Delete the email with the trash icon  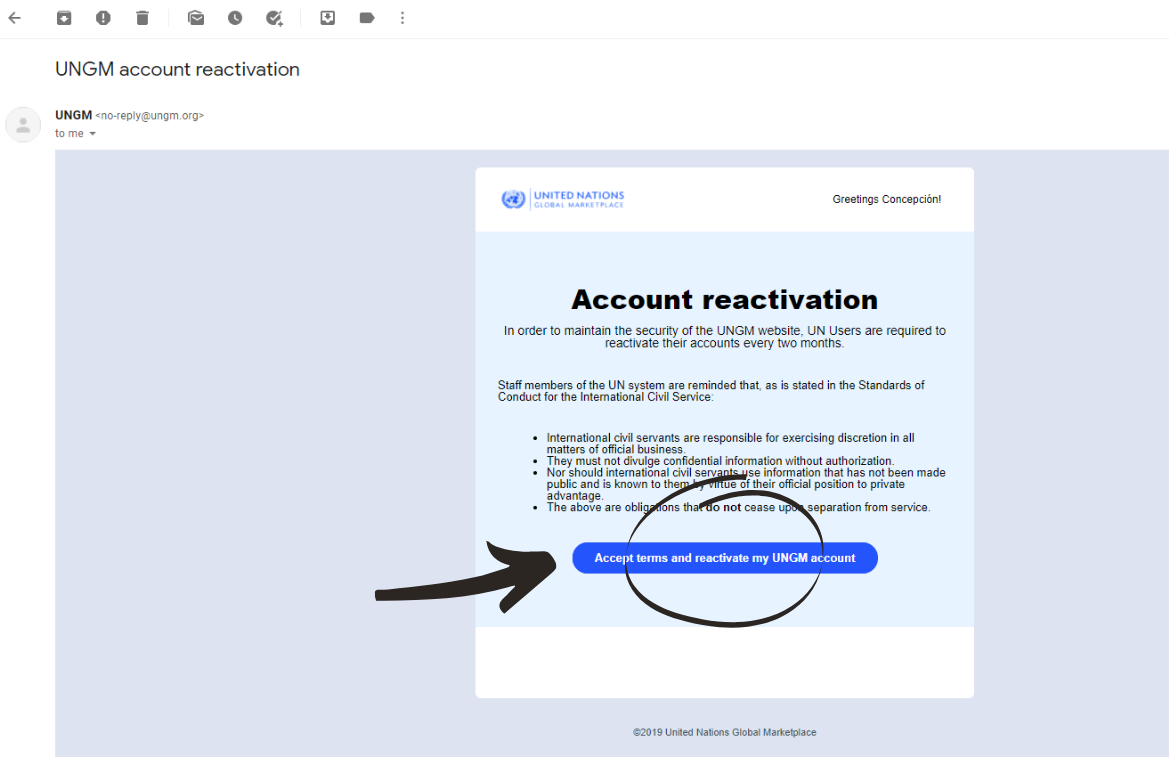click(142, 18)
